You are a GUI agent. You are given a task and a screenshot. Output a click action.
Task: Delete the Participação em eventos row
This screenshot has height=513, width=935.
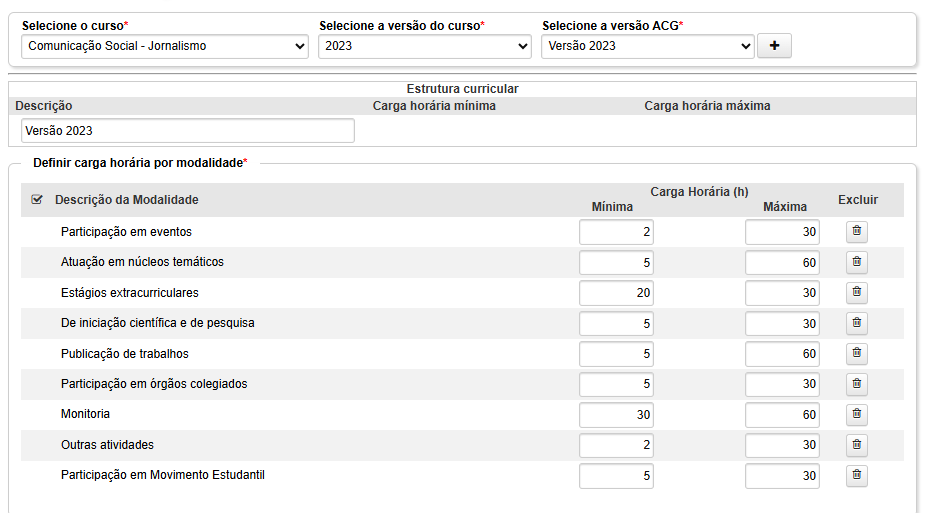[857, 232]
